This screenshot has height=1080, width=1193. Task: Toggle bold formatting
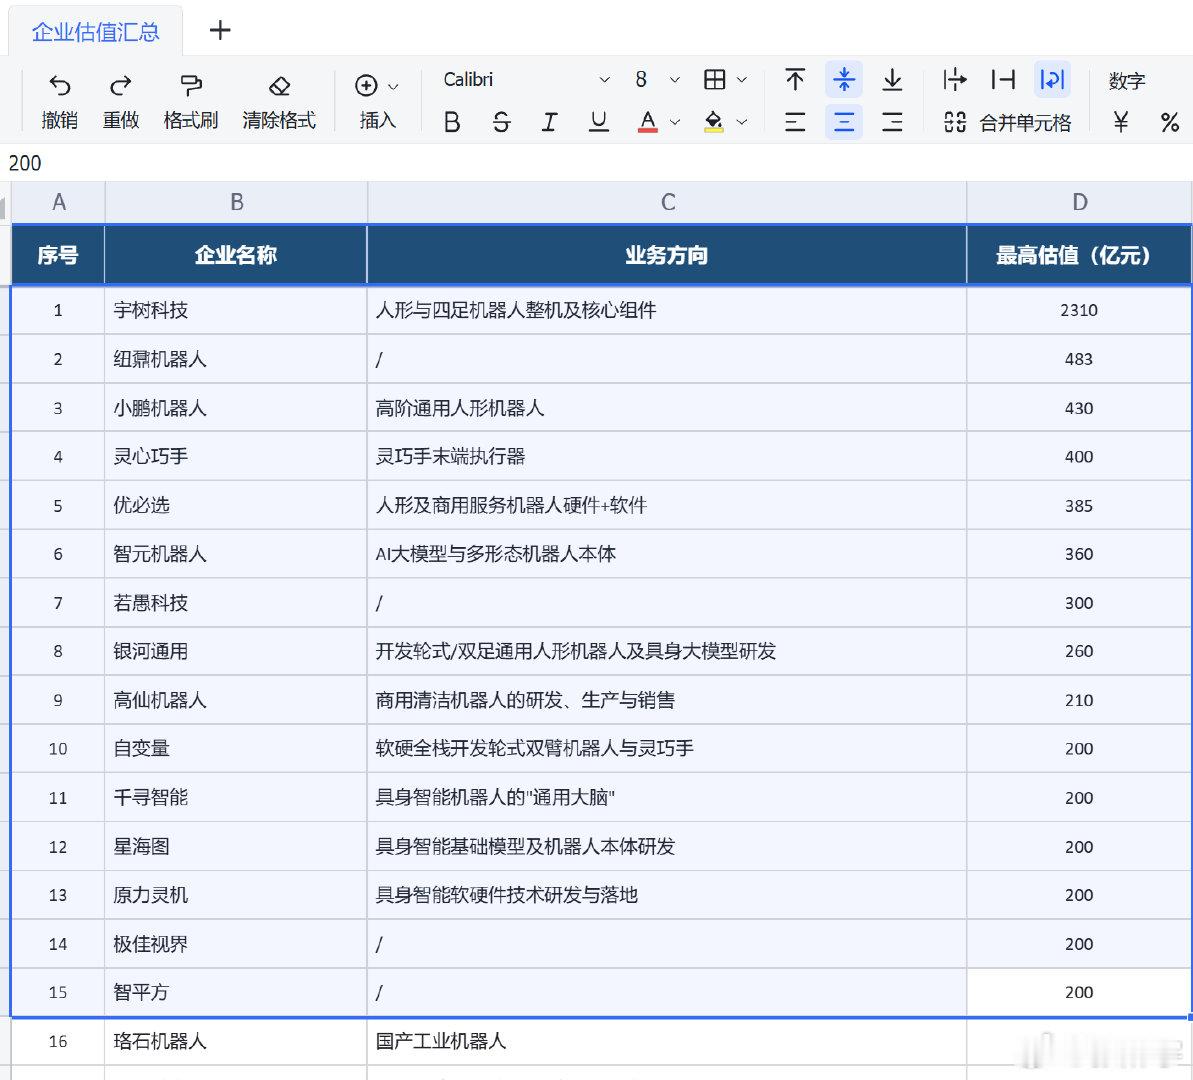(452, 122)
